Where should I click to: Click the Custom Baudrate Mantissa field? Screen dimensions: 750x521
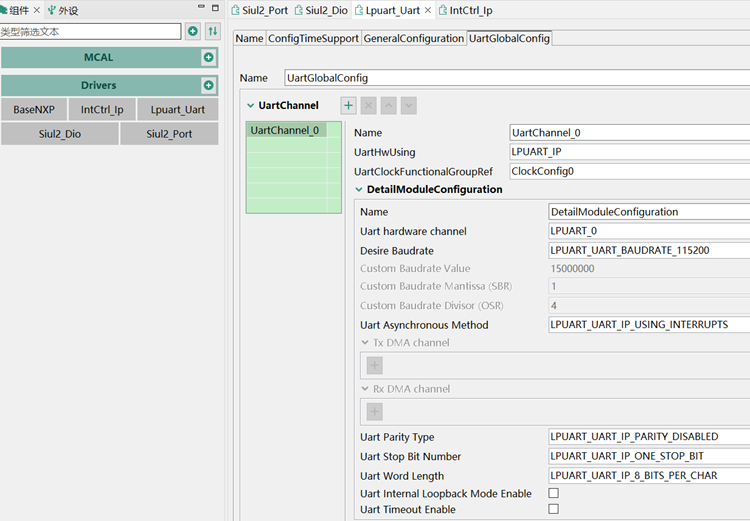(x=649, y=286)
